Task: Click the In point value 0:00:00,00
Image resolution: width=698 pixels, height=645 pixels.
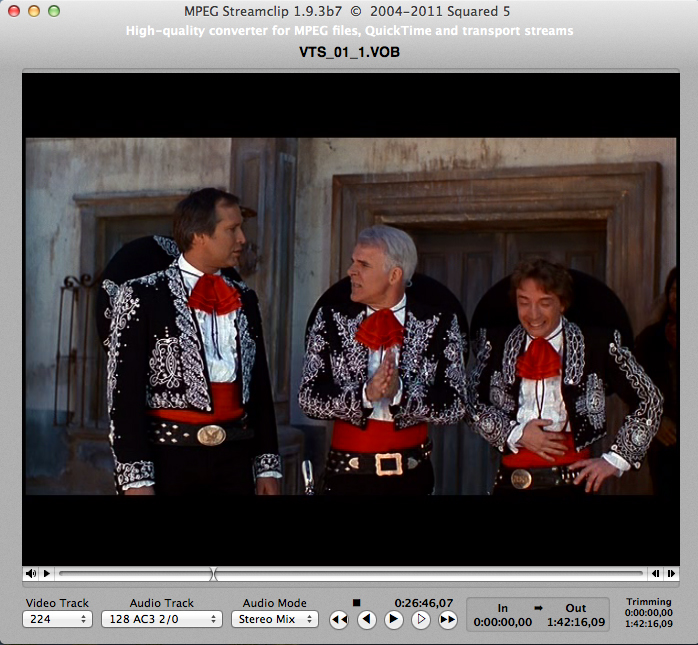Action: coord(503,622)
